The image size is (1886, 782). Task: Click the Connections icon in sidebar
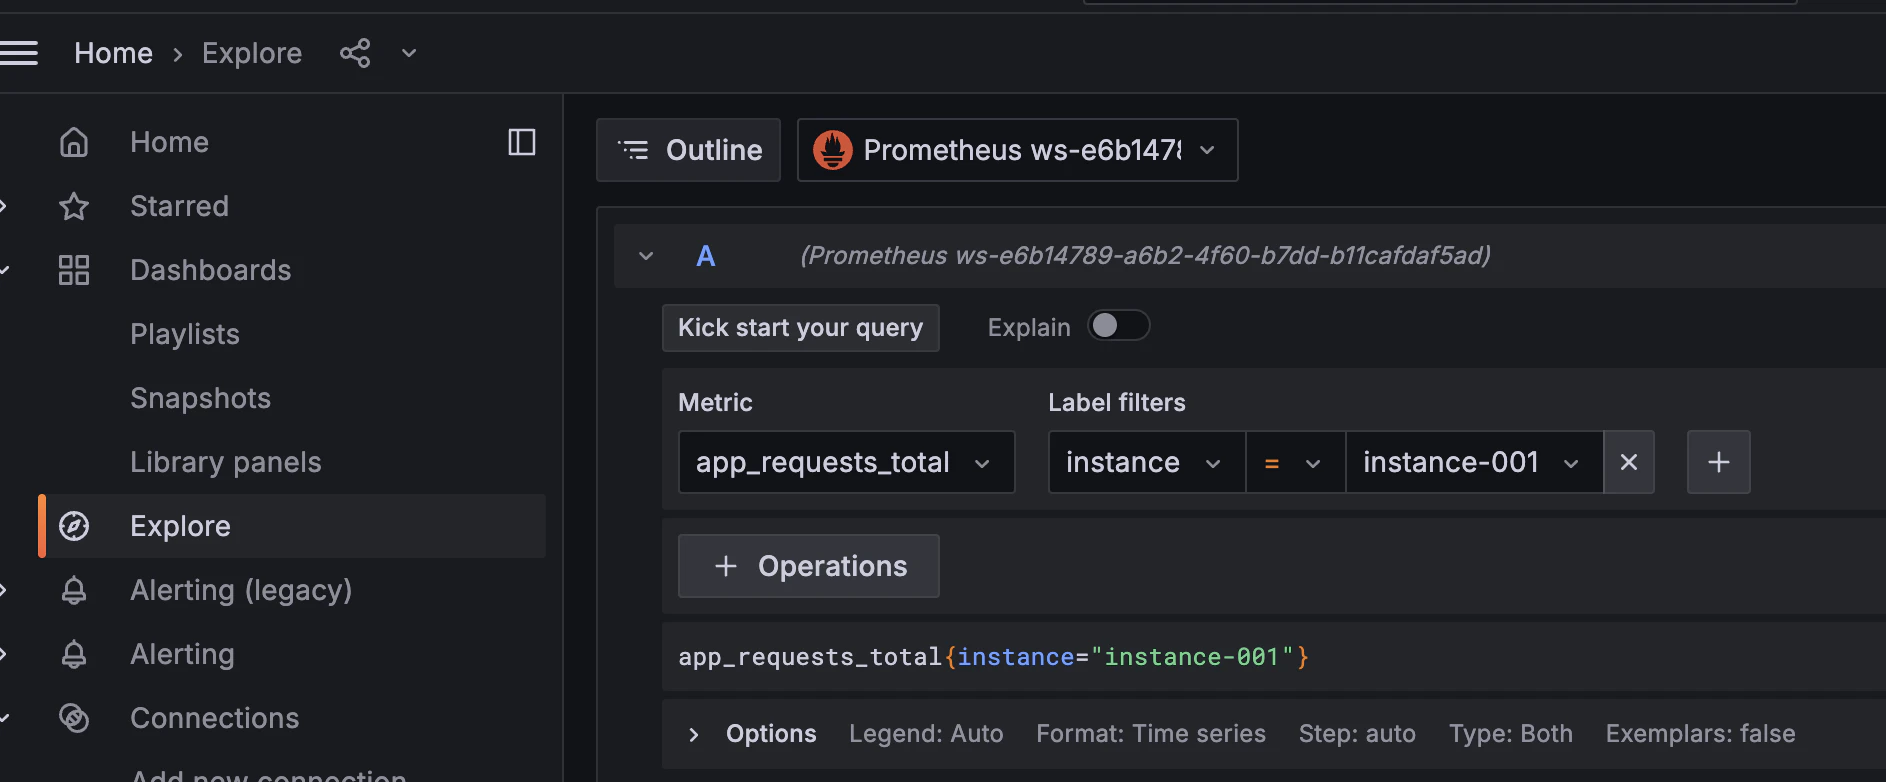pos(74,718)
